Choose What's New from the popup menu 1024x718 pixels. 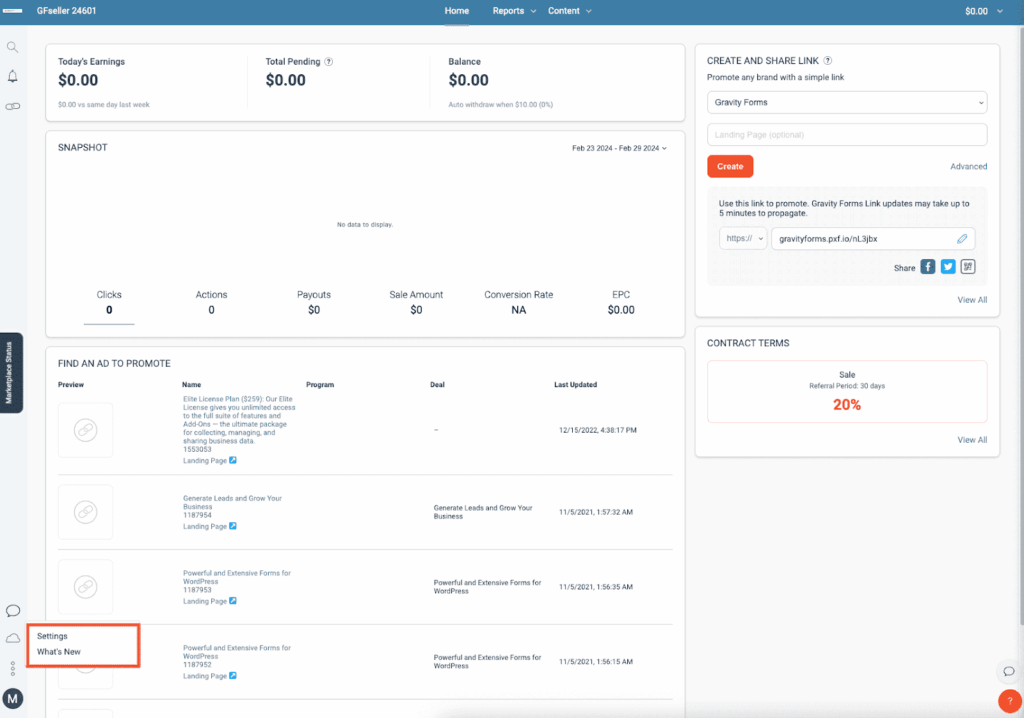coord(59,651)
